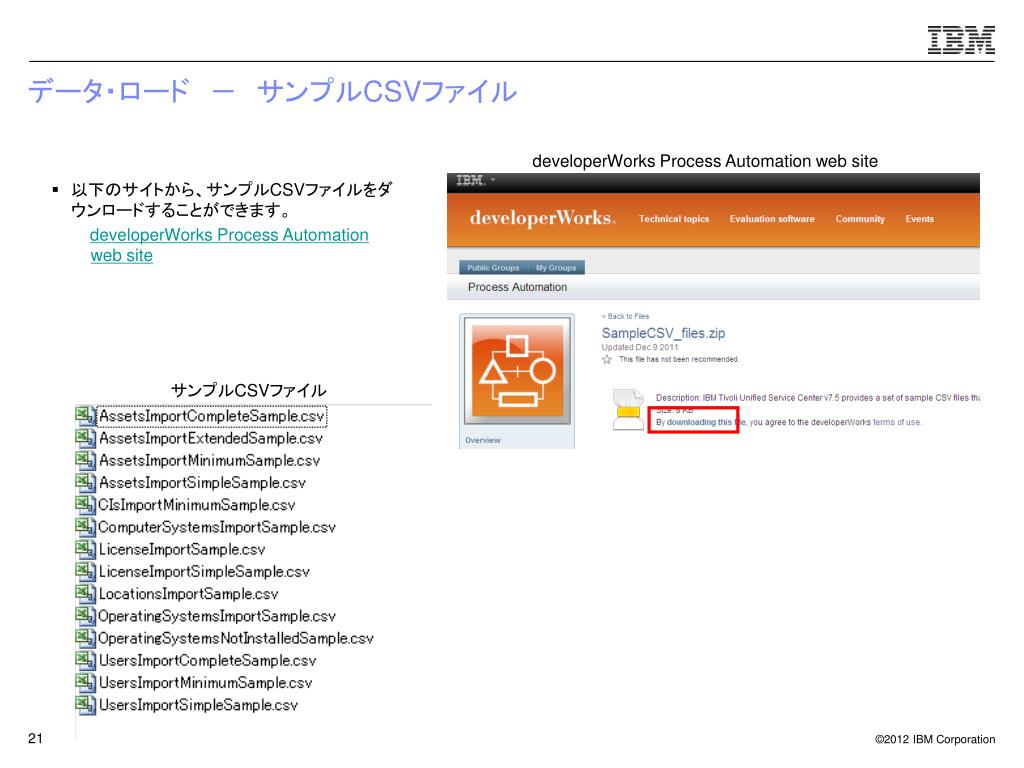Click the zip file download icon
The image size is (1024, 768).
628,409
